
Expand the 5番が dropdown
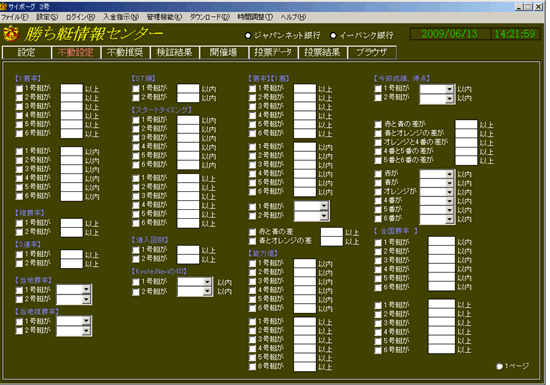[x=449, y=210]
